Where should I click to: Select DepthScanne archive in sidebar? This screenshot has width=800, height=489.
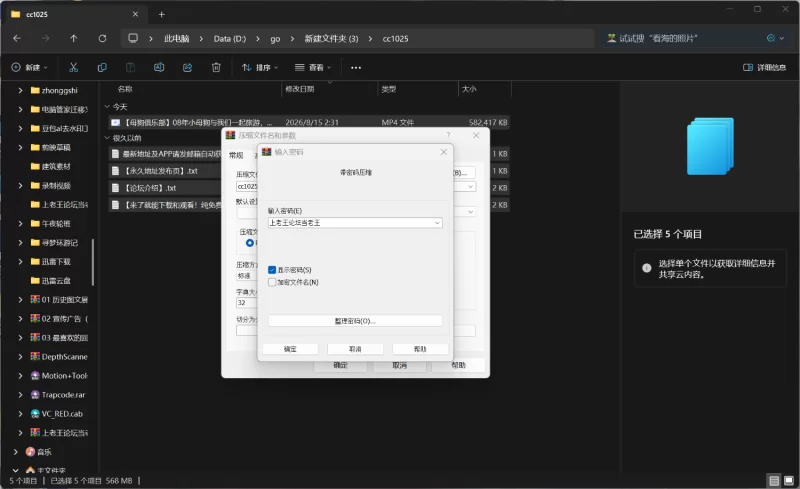tap(64, 356)
